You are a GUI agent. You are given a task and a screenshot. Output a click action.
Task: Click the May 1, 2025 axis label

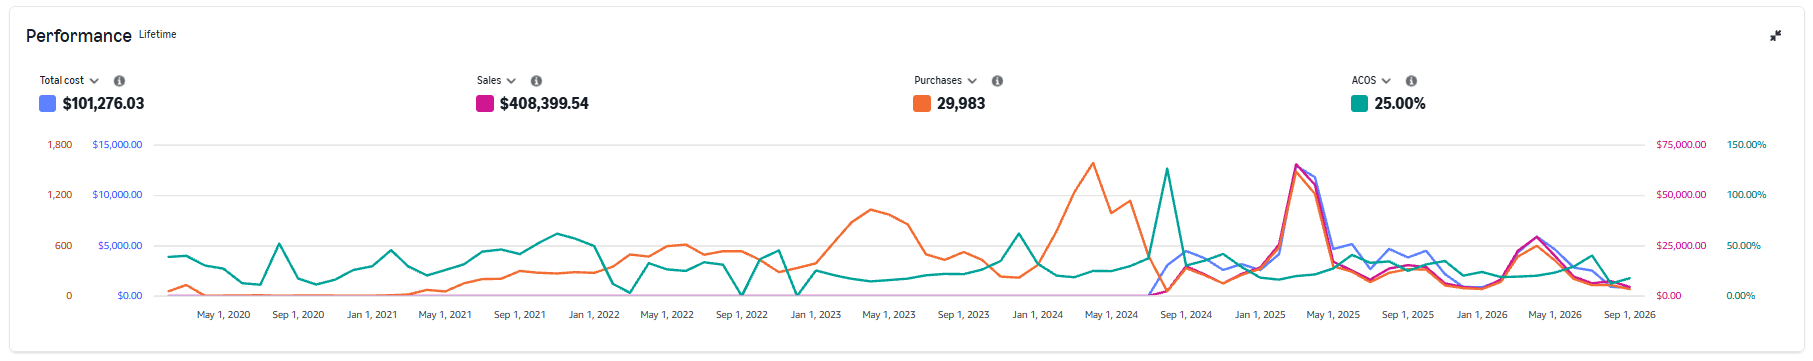coord(1333,315)
